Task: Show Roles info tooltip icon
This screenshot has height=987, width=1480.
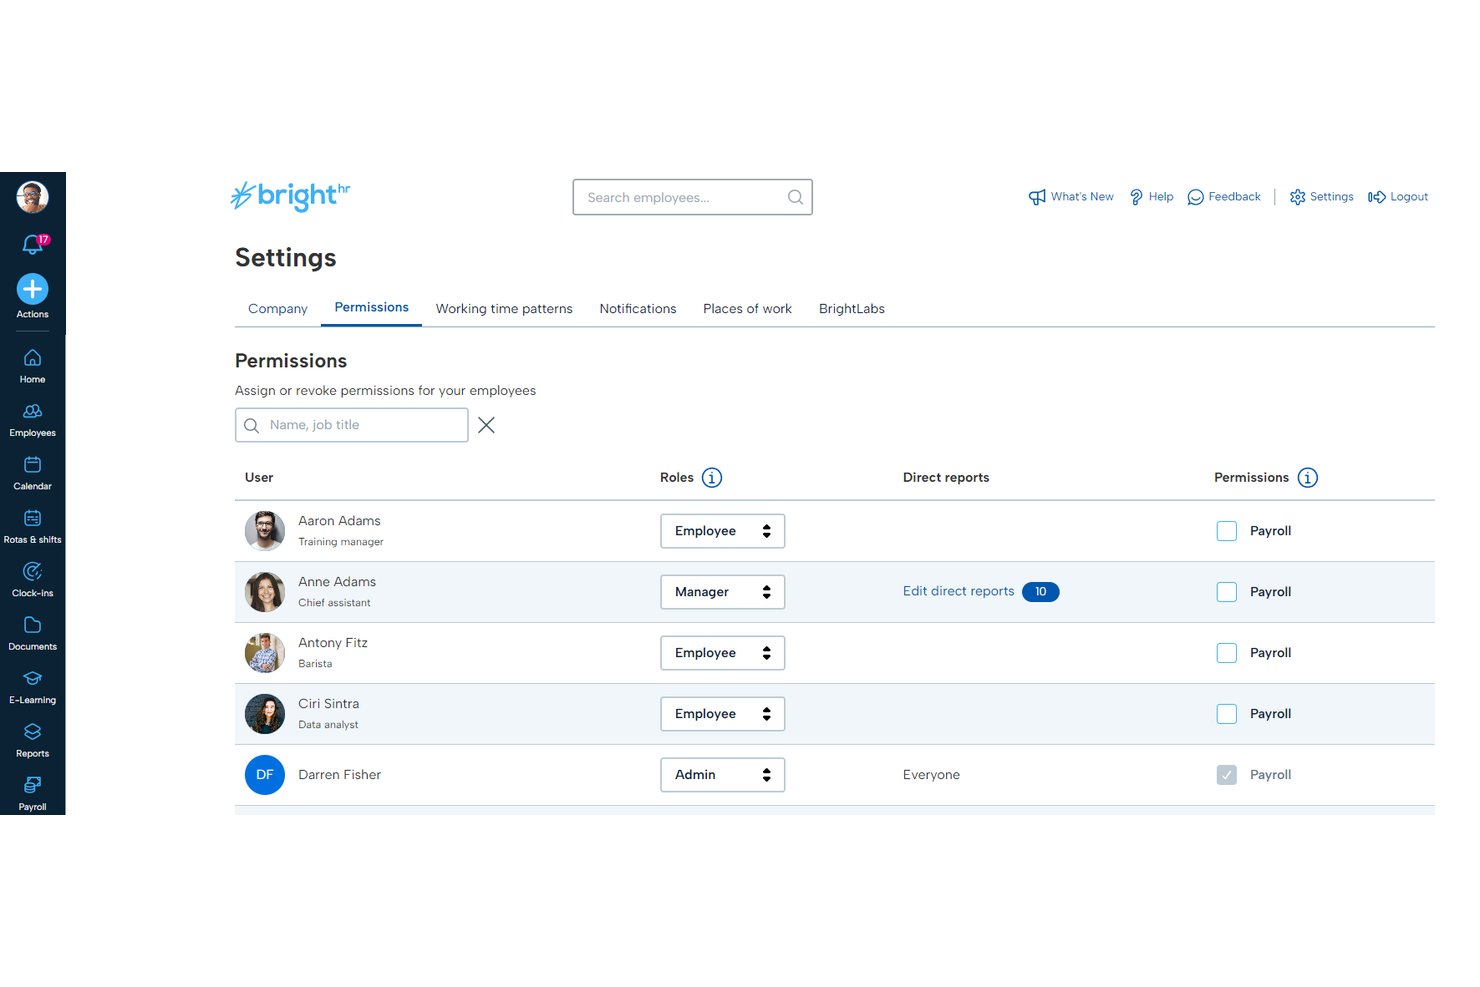Action: tap(712, 478)
